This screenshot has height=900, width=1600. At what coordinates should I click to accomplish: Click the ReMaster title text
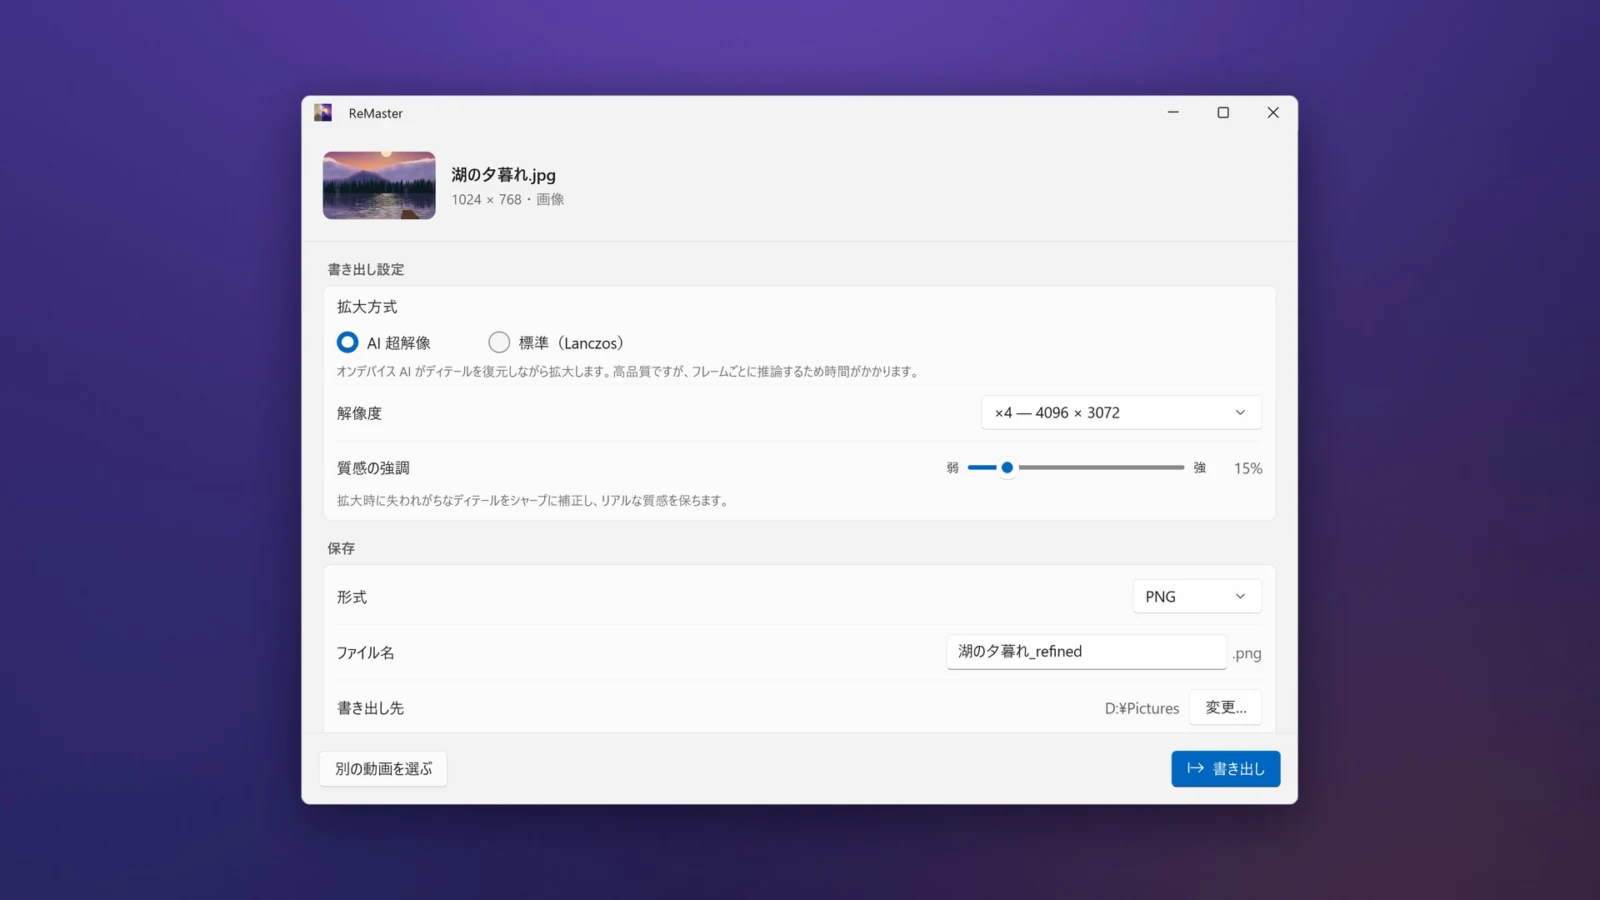(376, 114)
